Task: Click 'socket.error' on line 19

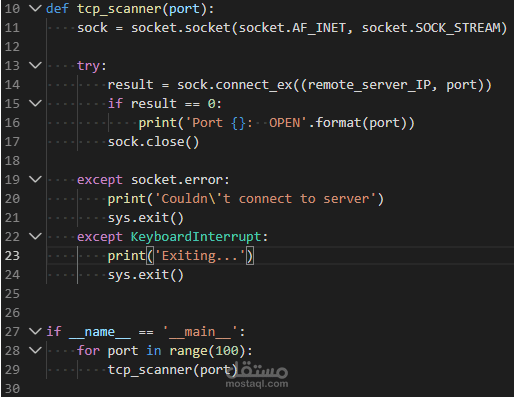Action: coord(177,180)
